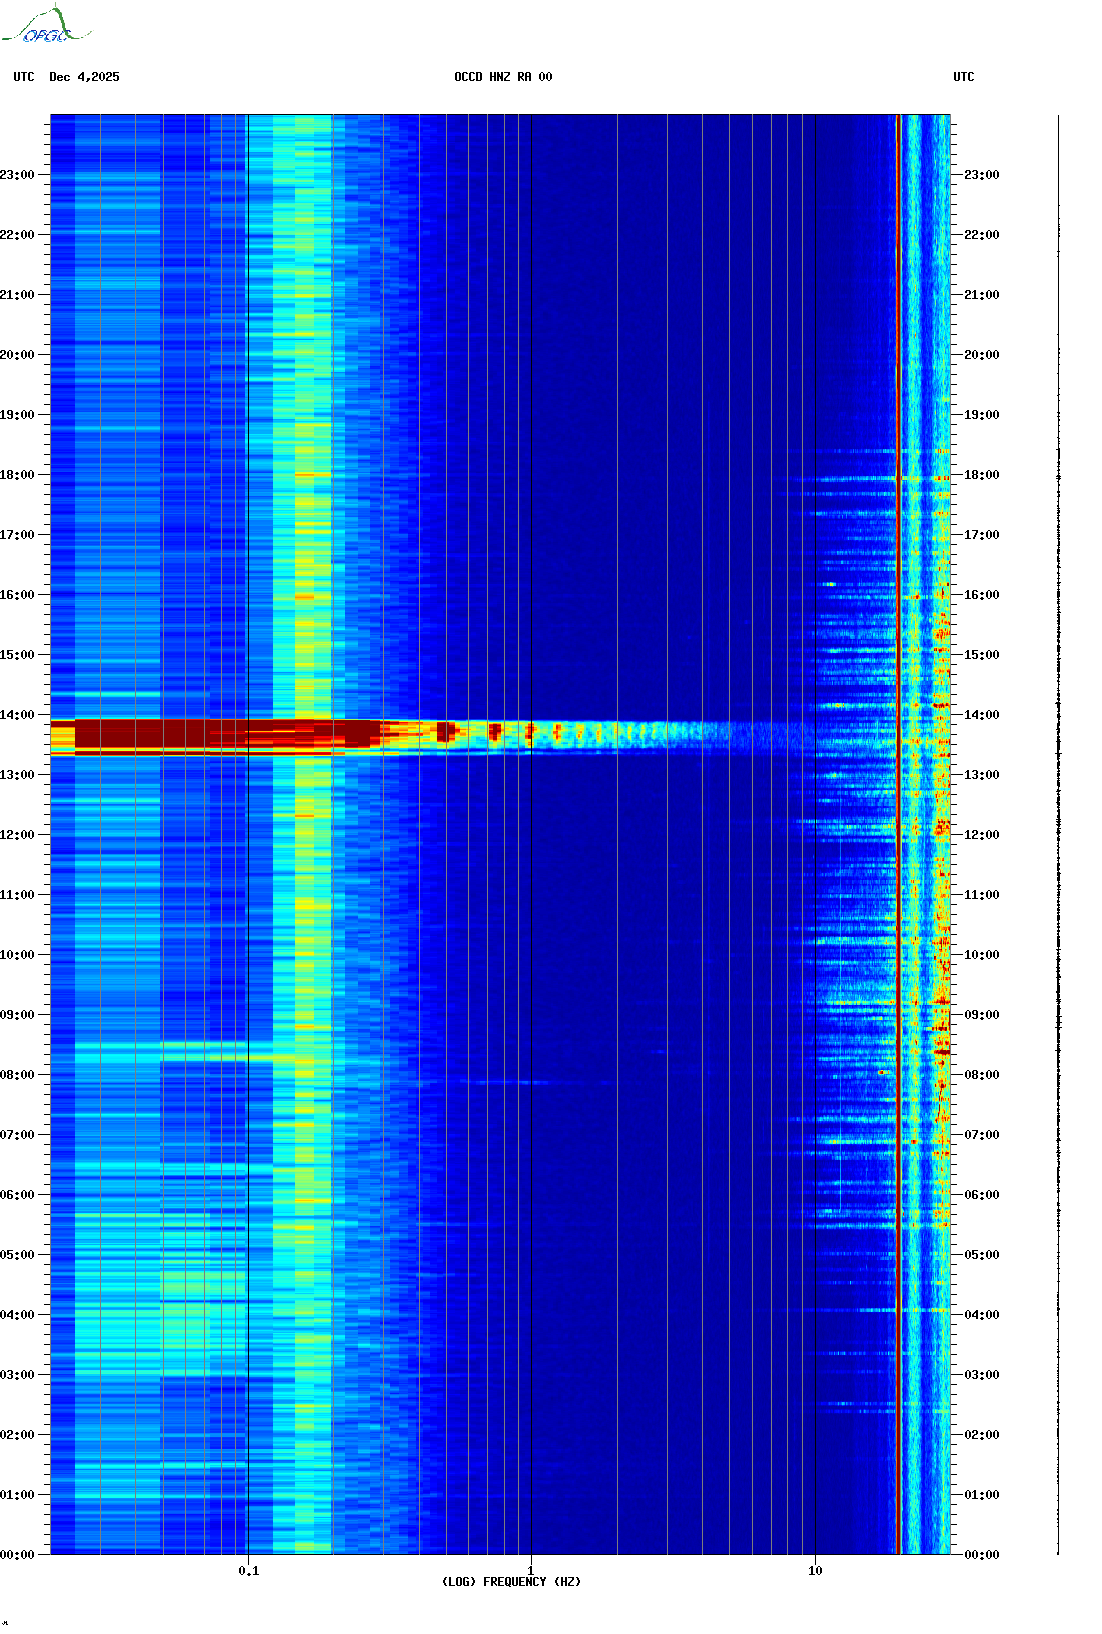Click the 23:00 label on the left axis

click(17, 175)
